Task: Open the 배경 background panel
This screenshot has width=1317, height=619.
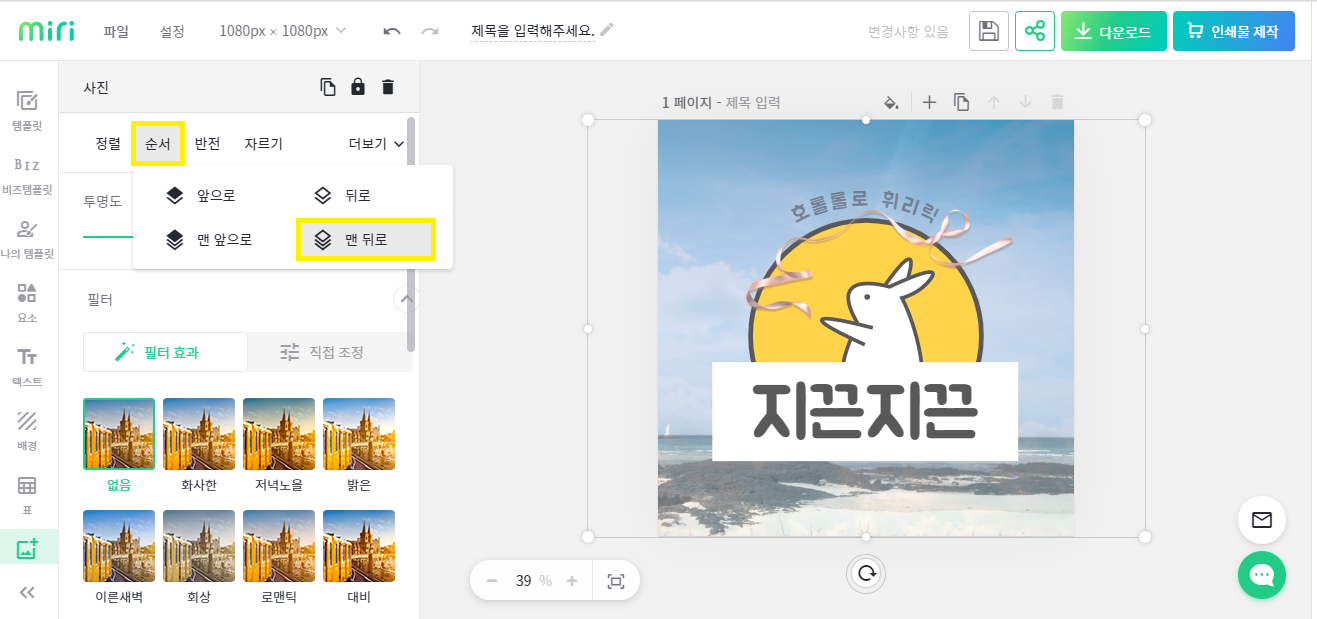Action: tap(28, 431)
